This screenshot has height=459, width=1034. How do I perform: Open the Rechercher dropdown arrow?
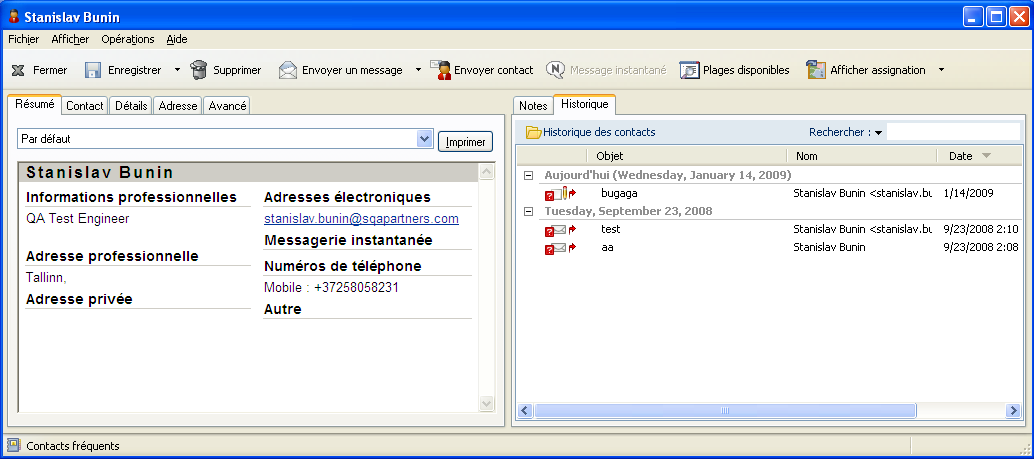[x=878, y=133]
